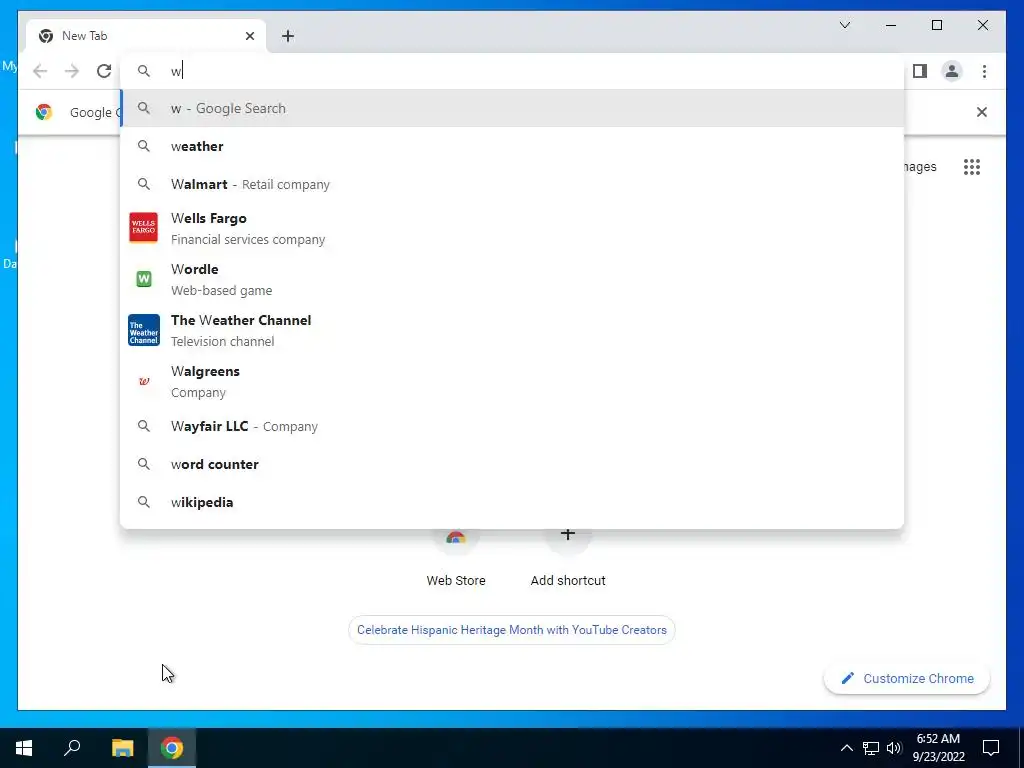1024x768 pixels.
Task: Reload the page with the refresh icon
Action: coord(104,71)
